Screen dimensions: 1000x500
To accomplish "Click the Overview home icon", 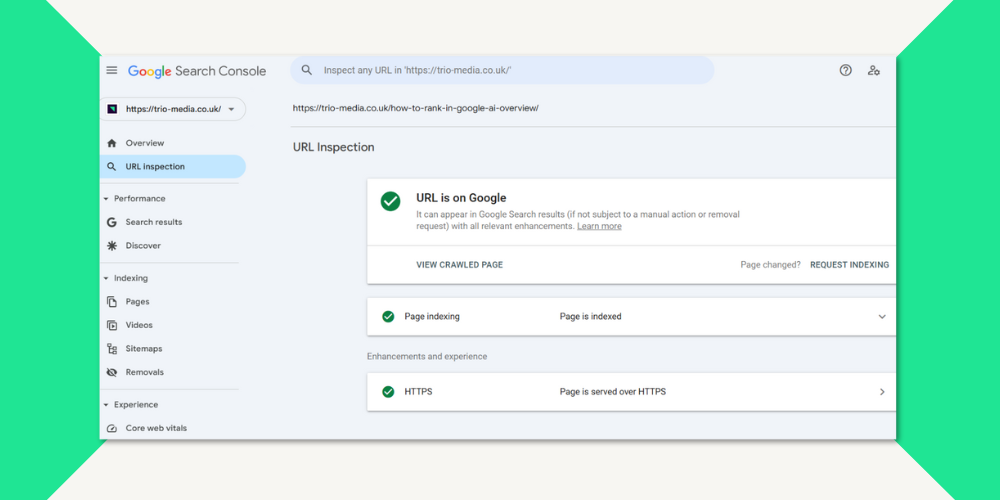I will click(112, 143).
